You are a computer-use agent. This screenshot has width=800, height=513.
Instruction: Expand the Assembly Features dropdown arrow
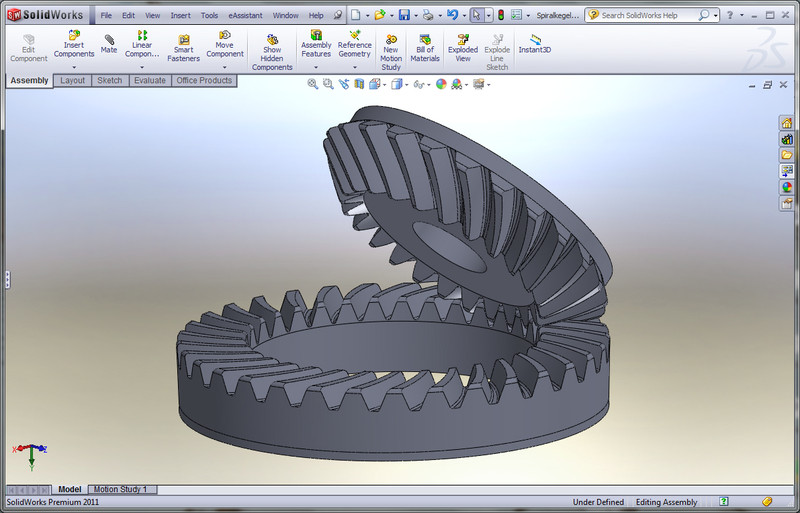(316, 67)
